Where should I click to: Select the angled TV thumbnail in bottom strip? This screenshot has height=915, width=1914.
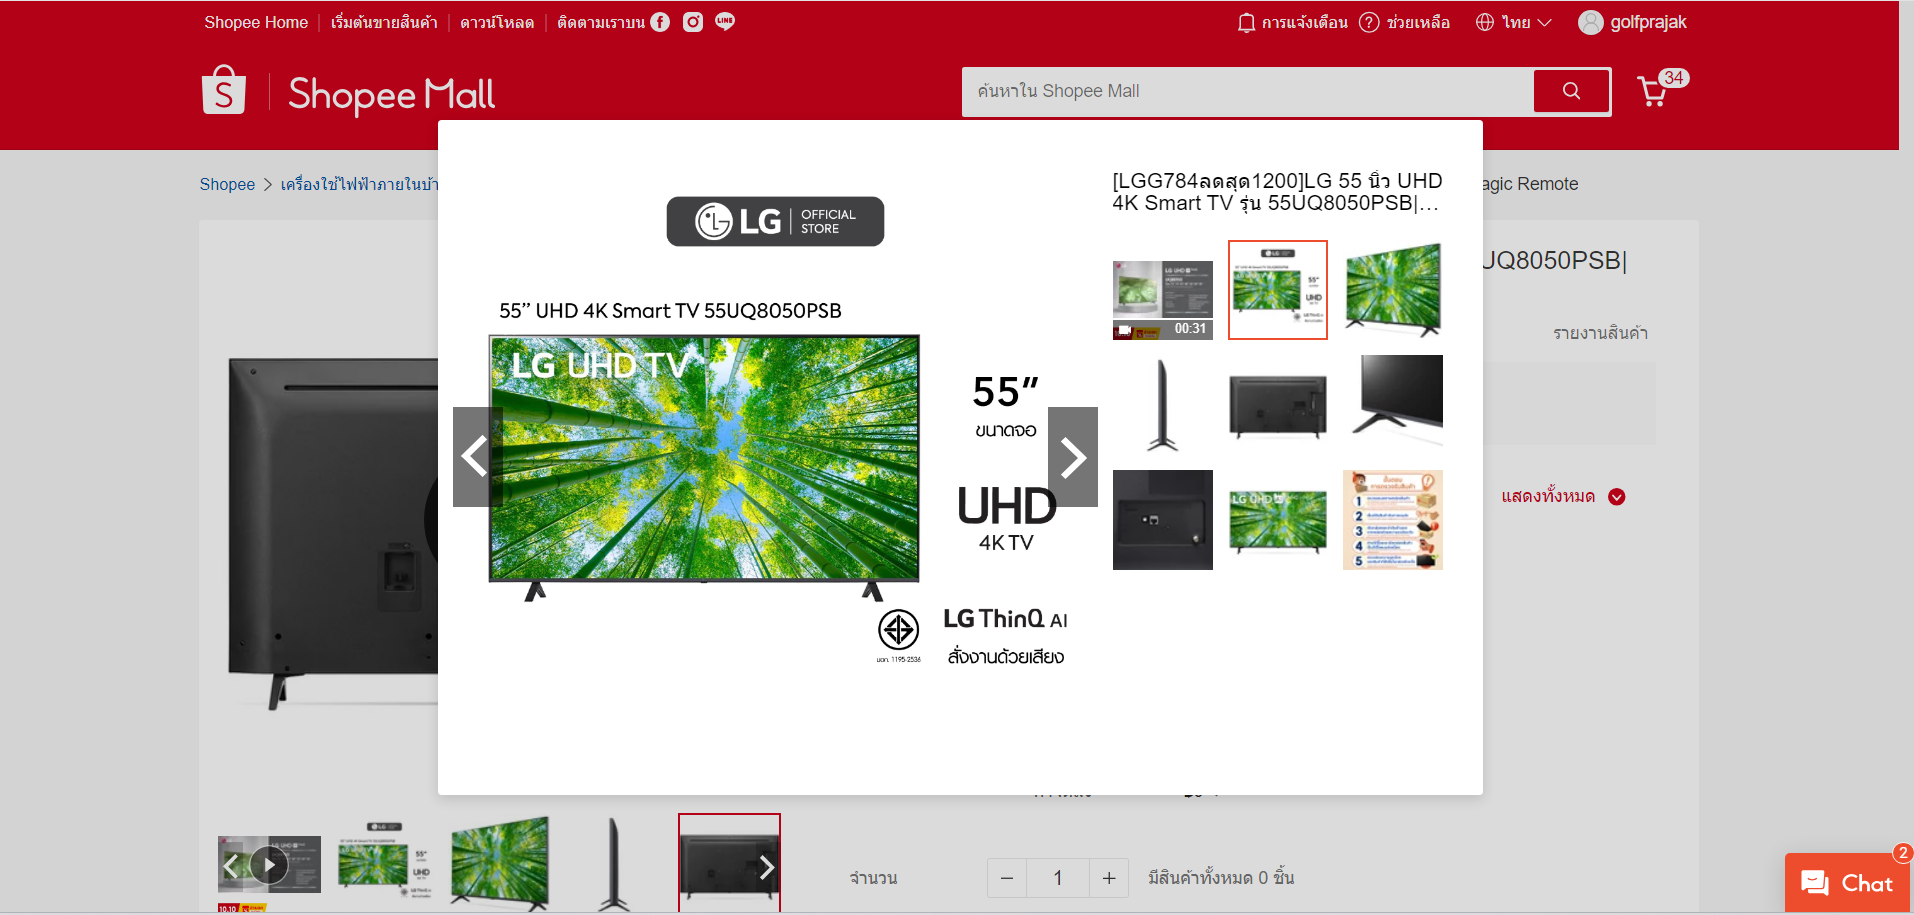click(499, 865)
